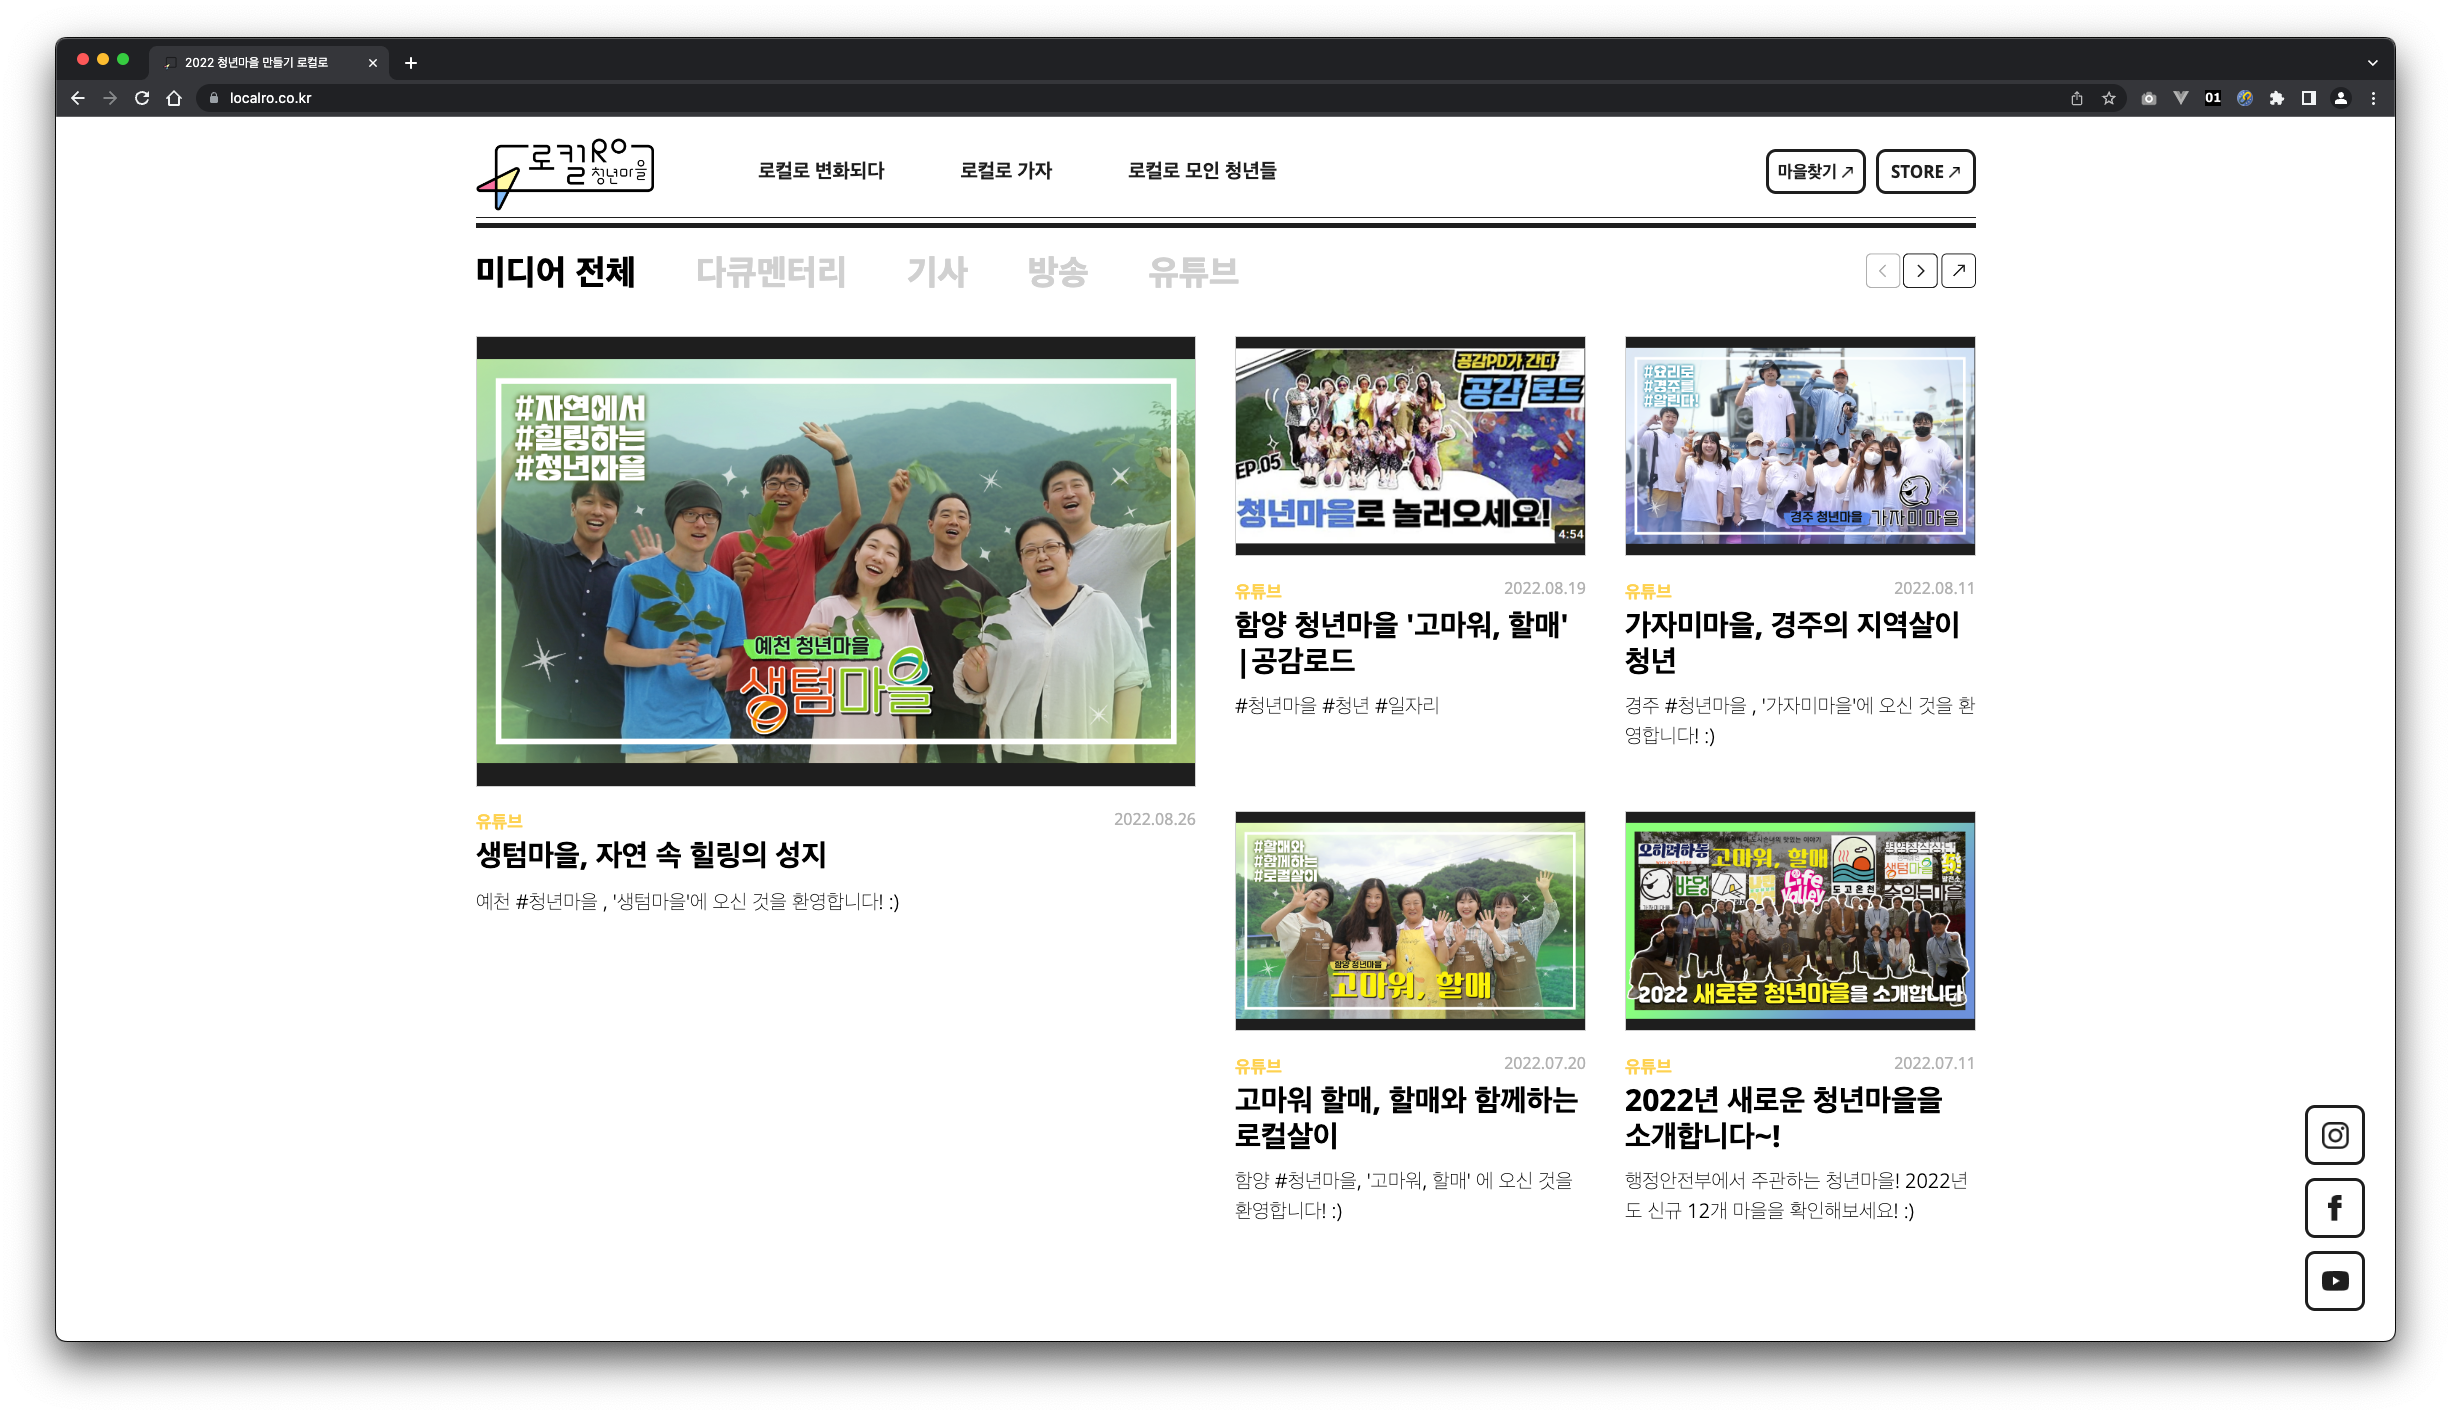
Task: Open the 샘텀마을 video thumbnail
Action: pos(835,561)
